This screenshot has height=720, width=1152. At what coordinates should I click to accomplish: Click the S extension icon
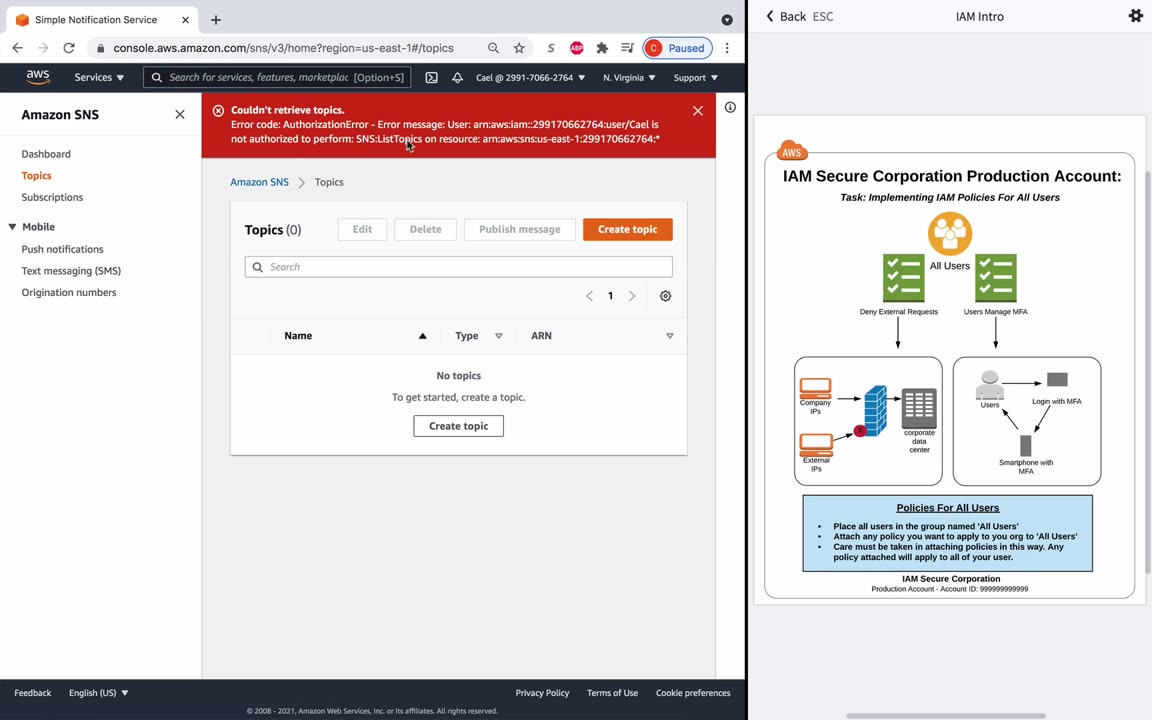[550, 48]
